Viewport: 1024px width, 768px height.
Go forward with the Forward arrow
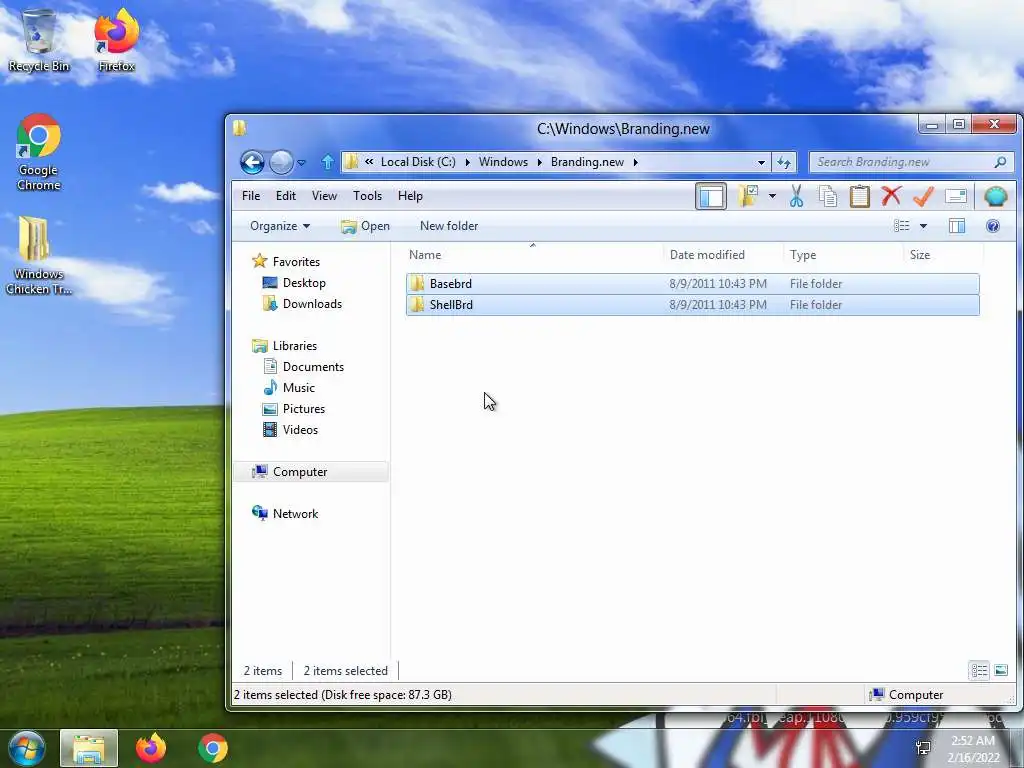coord(281,162)
